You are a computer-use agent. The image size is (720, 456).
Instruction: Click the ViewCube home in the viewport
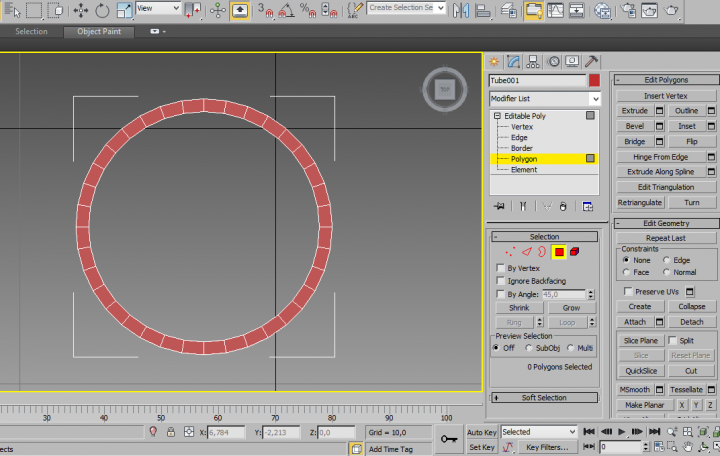coord(444,89)
